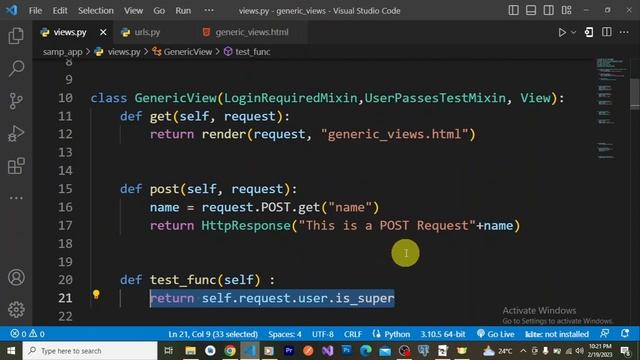The height and width of the screenshot is (360, 640).
Task: Click LoginRequiredMixin in class definition
Action: pyautogui.click(x=291, y=98)
